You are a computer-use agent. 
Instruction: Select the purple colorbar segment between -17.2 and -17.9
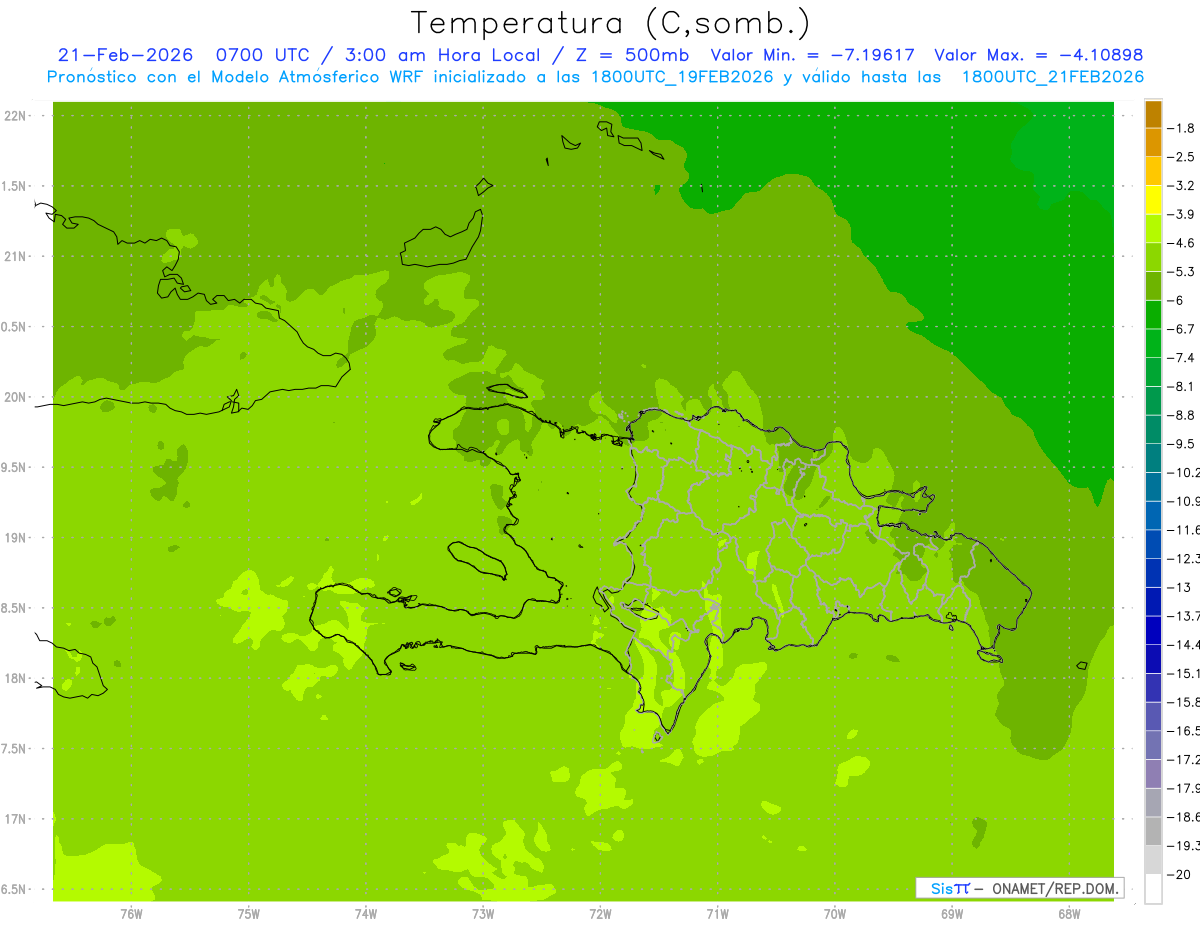tap(1153, 774)
